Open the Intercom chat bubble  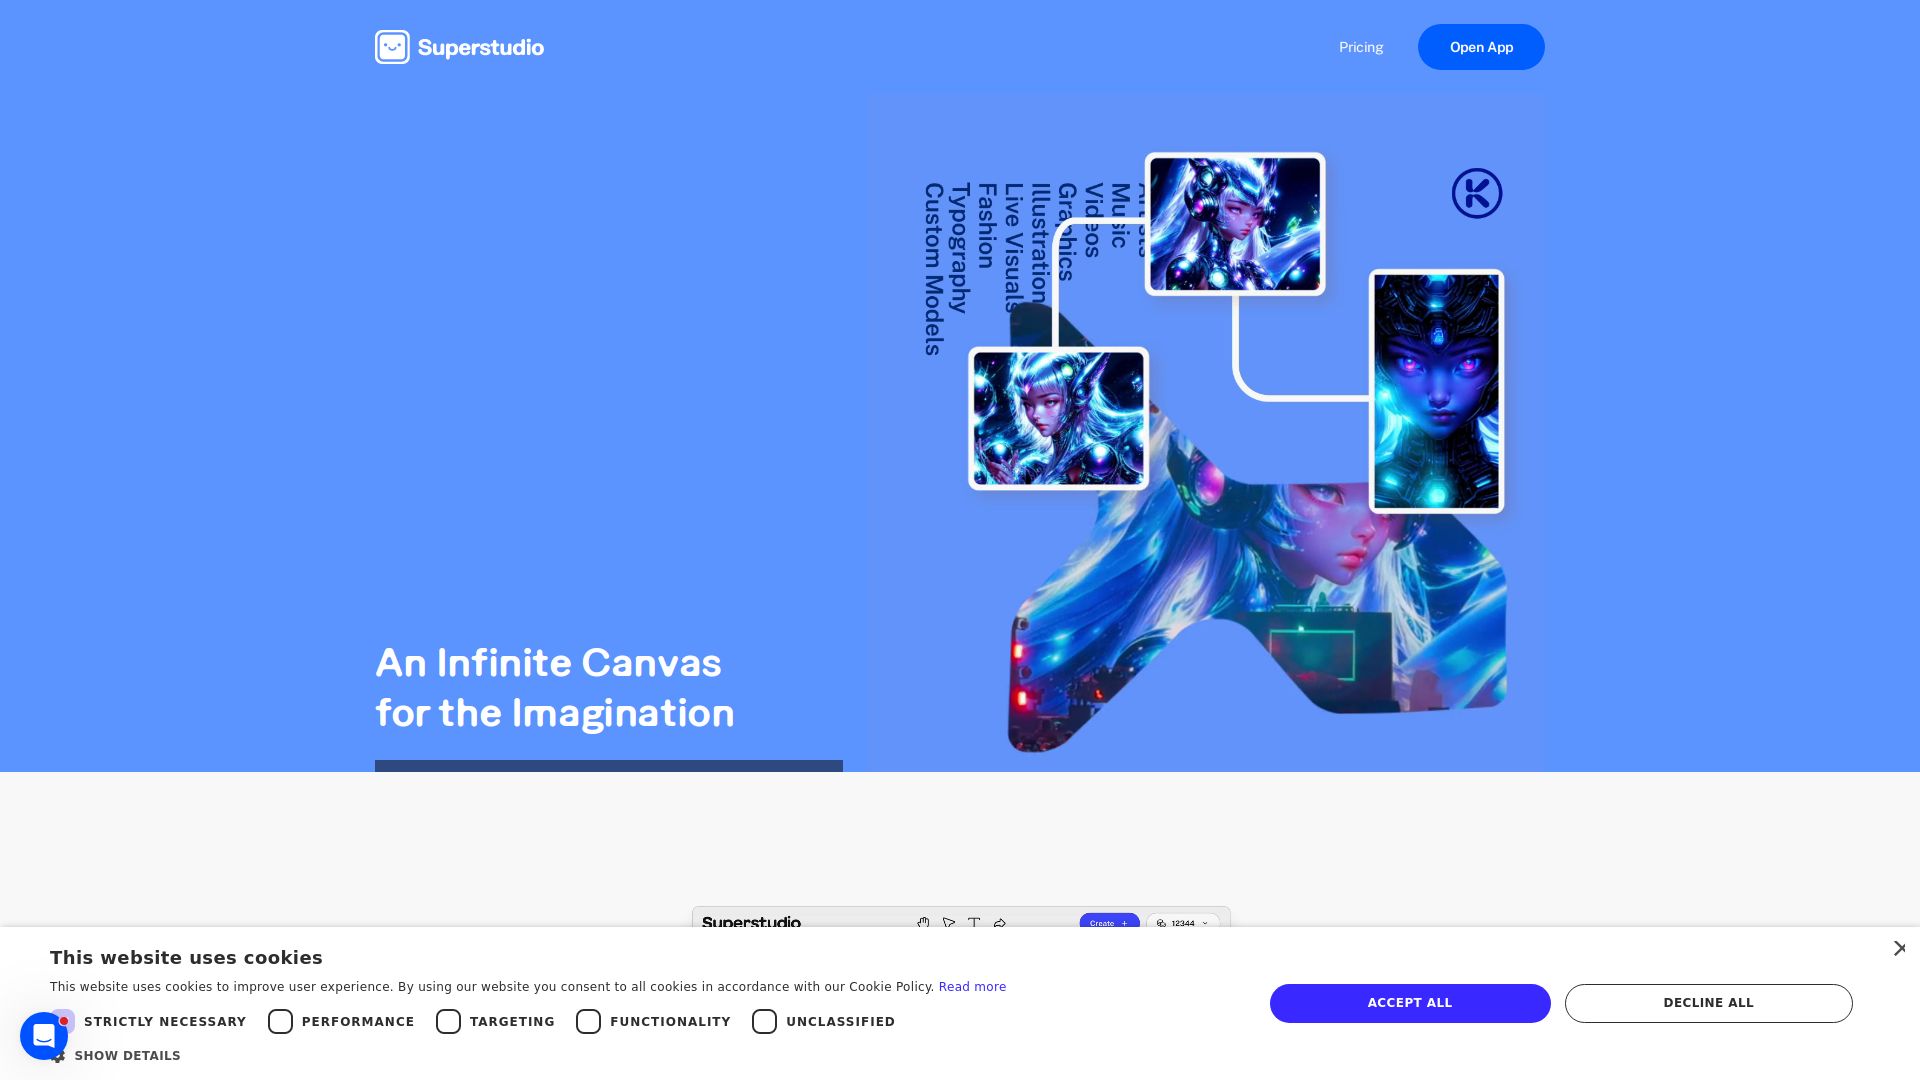44,1036
